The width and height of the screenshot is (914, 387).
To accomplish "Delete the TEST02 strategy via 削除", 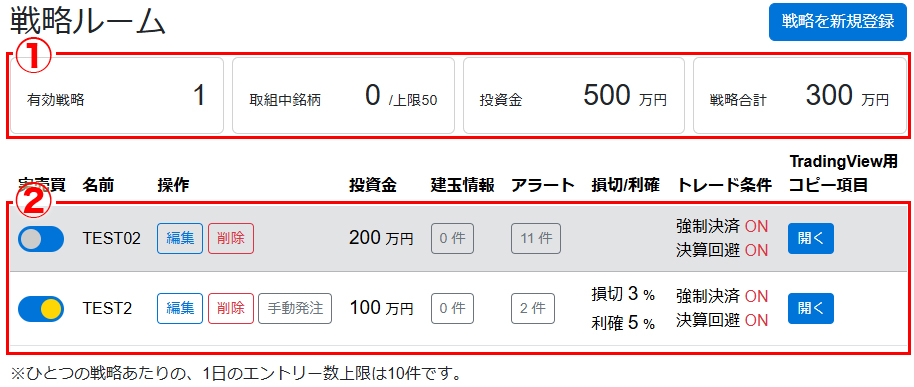I will [x=231, y=238].
